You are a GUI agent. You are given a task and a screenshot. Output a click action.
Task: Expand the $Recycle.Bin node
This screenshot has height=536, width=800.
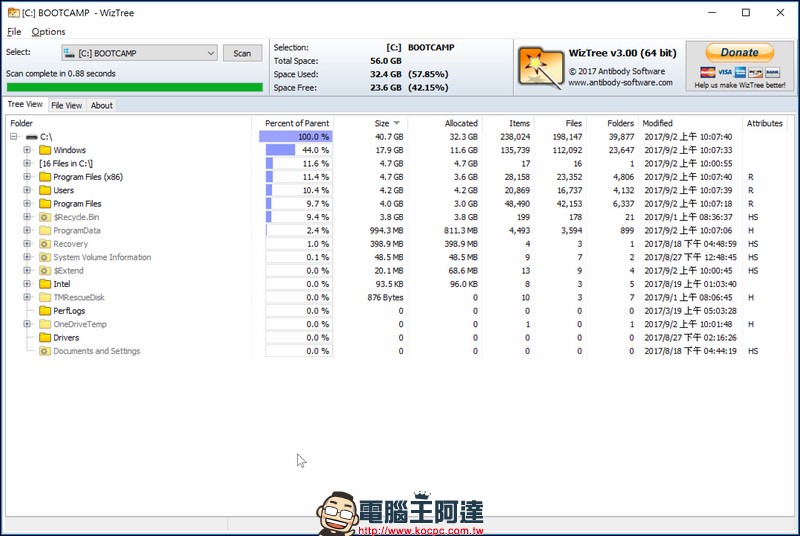click(27, 217)
